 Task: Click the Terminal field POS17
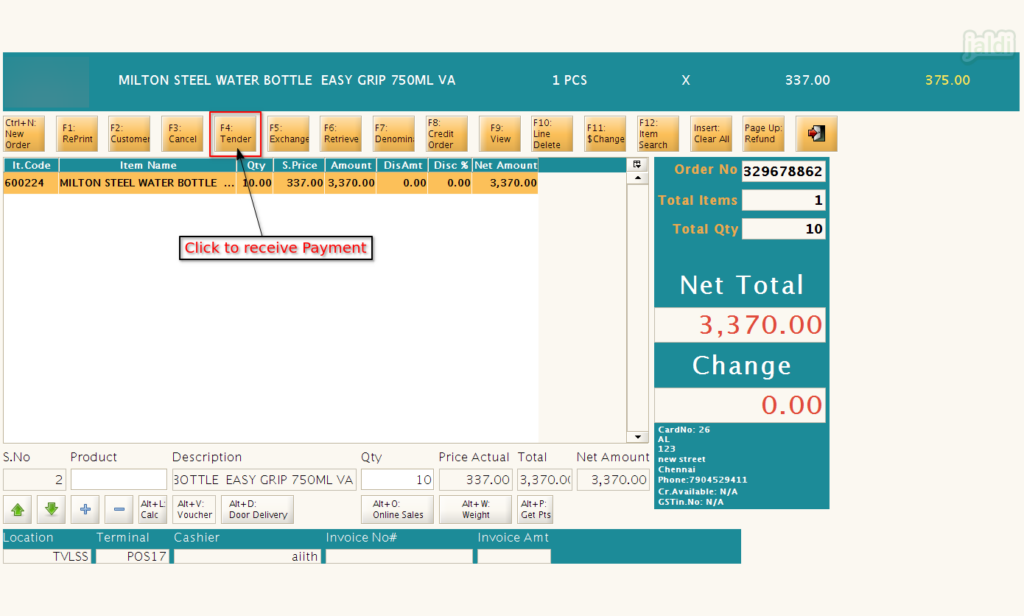(132, 556)
